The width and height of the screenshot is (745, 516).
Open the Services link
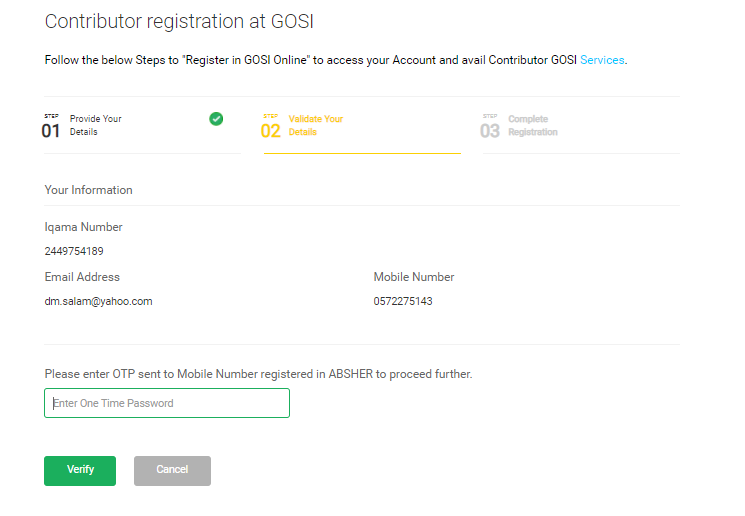pos(602,60)
